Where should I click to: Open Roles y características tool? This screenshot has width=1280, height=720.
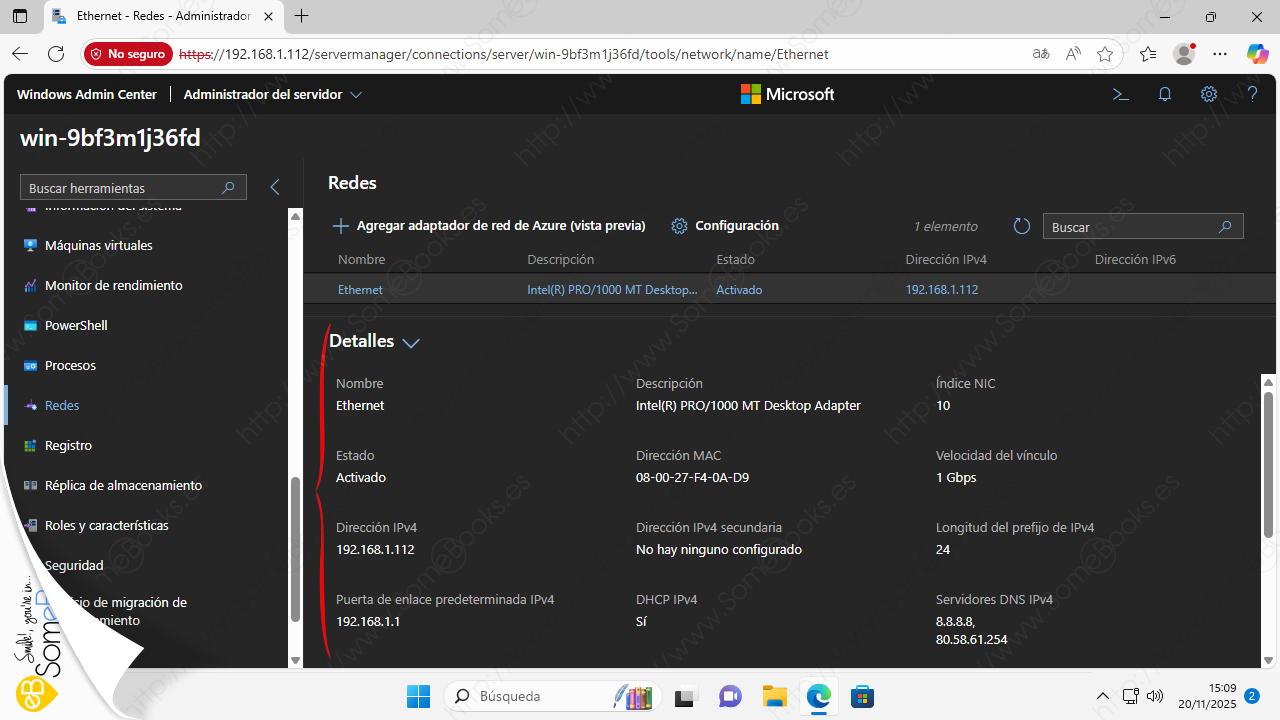tap(106, 525)
